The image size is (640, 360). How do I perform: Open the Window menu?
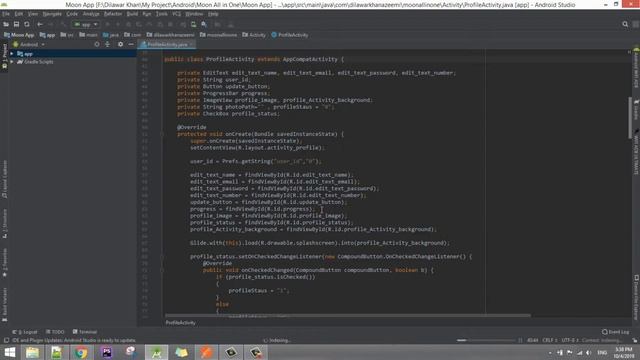194,14
